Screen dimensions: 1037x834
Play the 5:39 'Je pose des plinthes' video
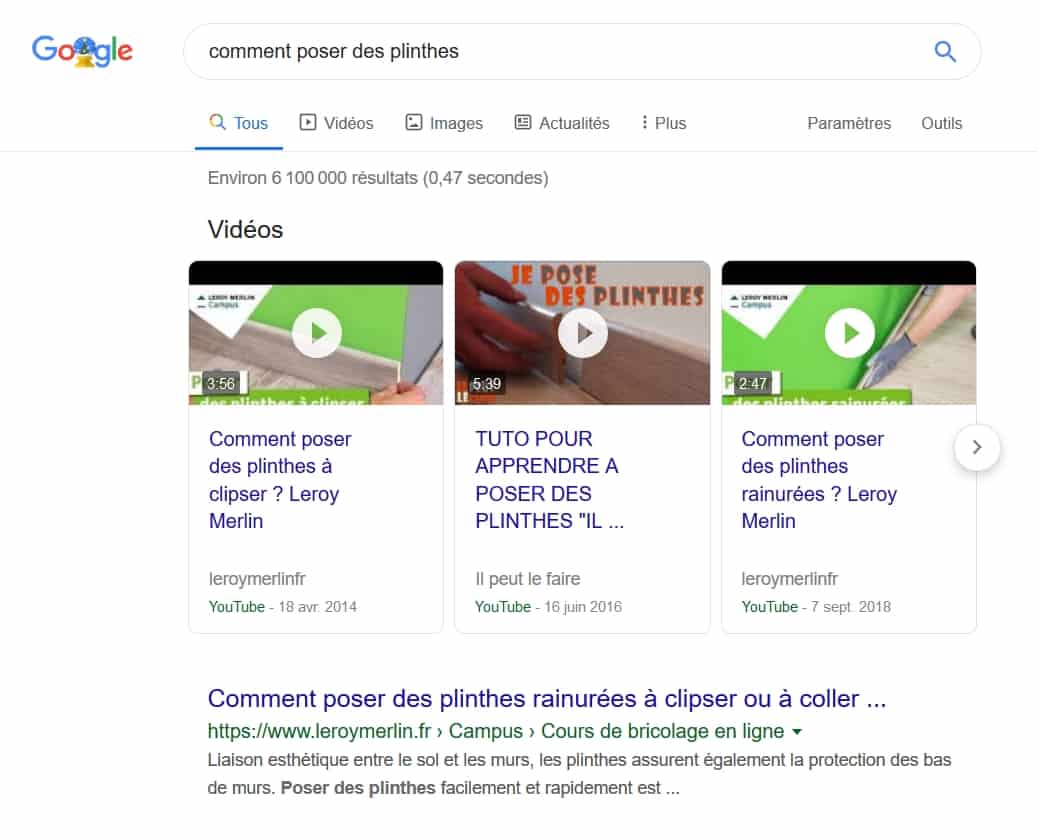583,333
